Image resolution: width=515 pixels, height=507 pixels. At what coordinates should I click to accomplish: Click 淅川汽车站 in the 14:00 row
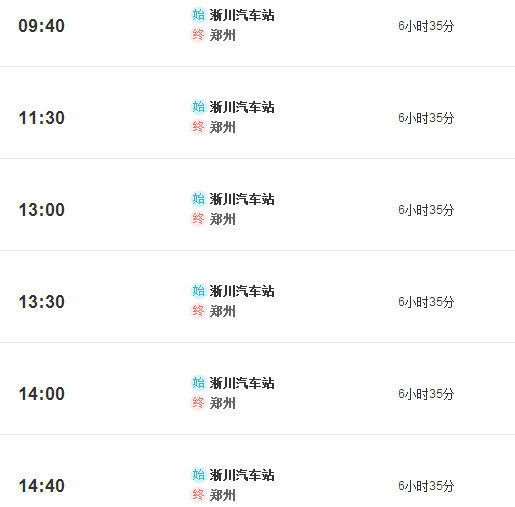[x=242, y=383]
